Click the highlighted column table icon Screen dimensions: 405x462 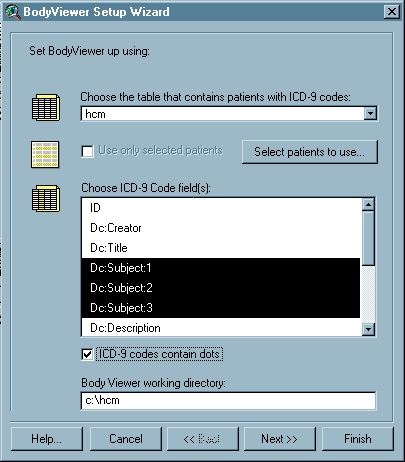pos(46,198)
